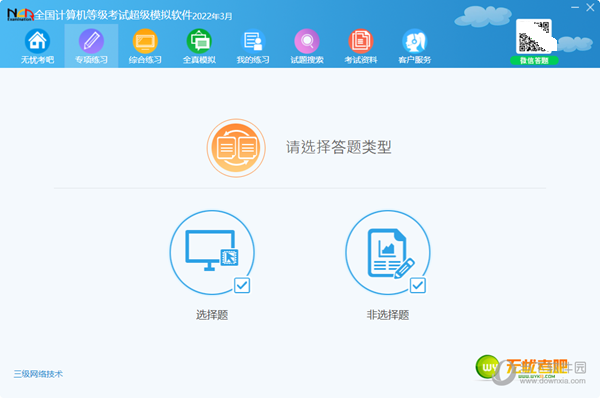Select the 专项练习 pencil icon
600x398 pixels.
(91, 41)
